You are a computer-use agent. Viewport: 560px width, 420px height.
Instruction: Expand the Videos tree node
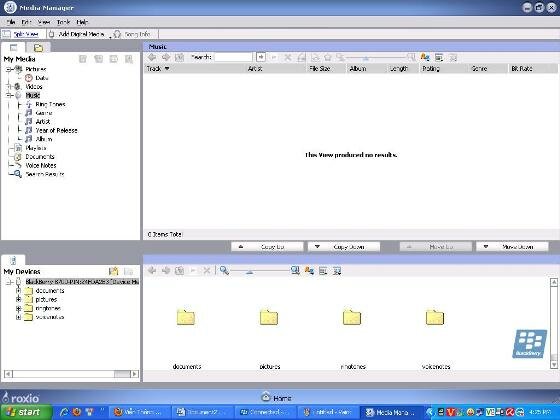[x=9, y=86]
